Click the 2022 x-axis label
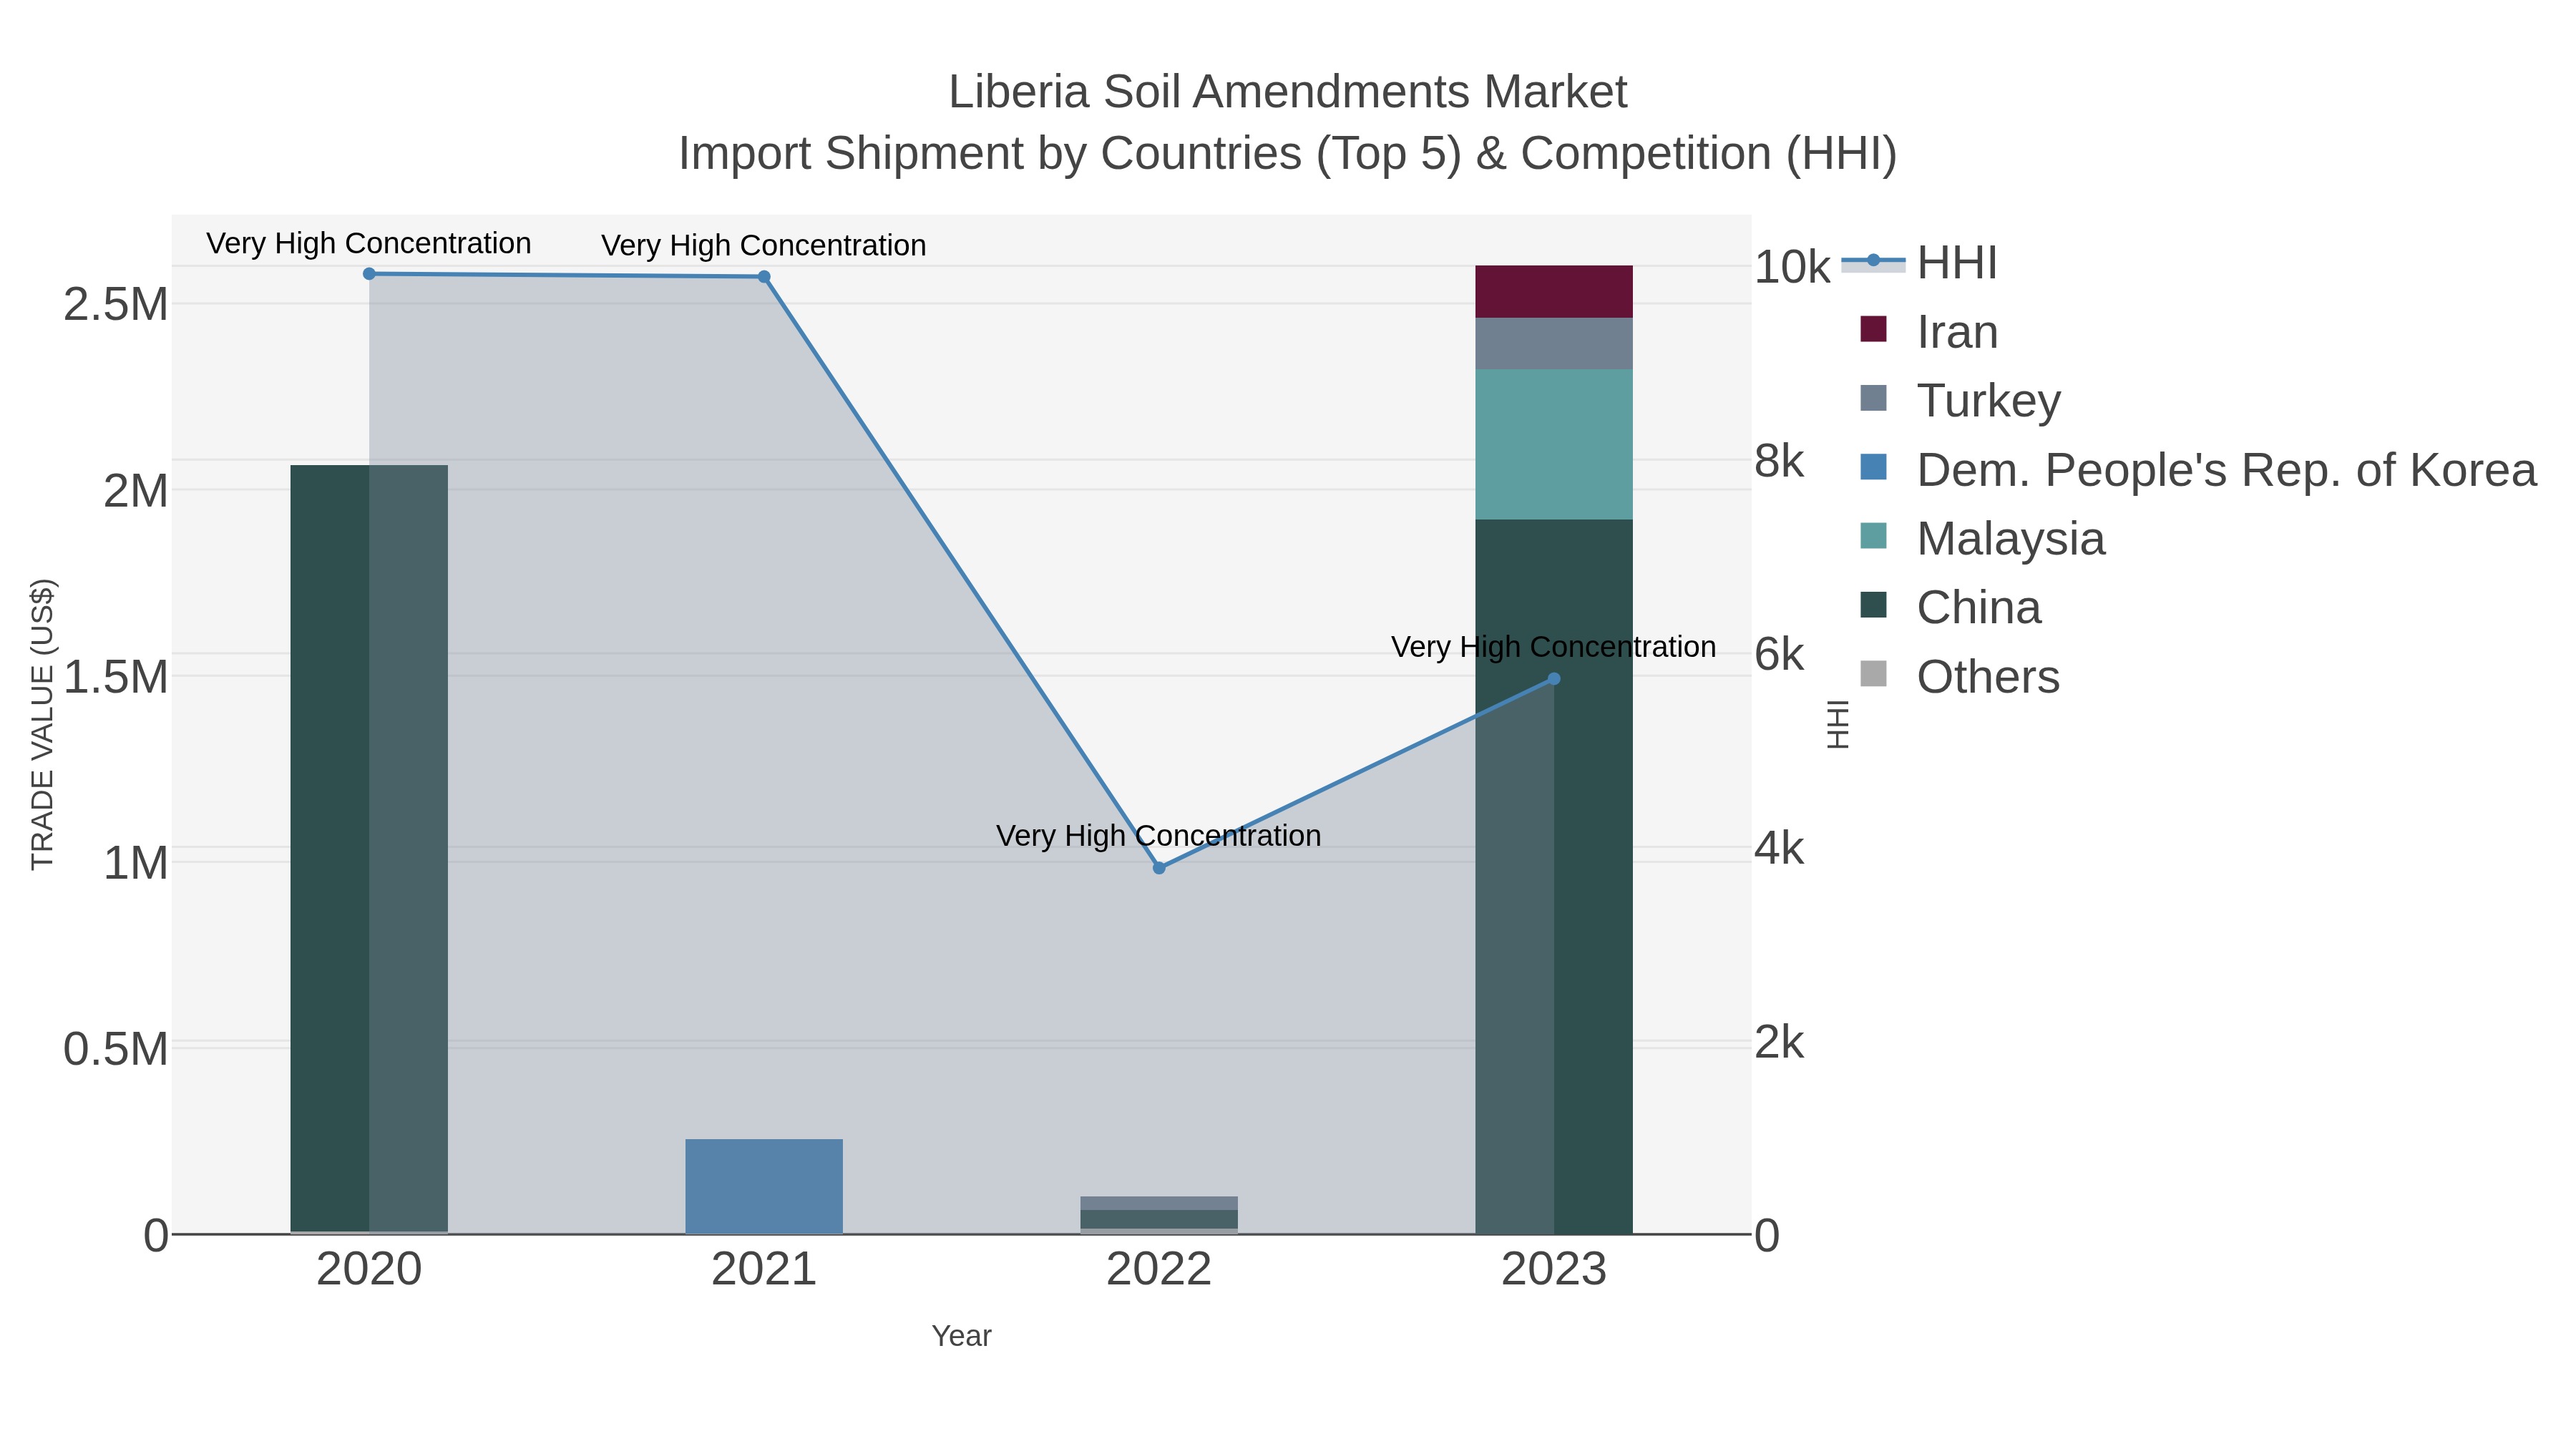 point(1159,1270)
